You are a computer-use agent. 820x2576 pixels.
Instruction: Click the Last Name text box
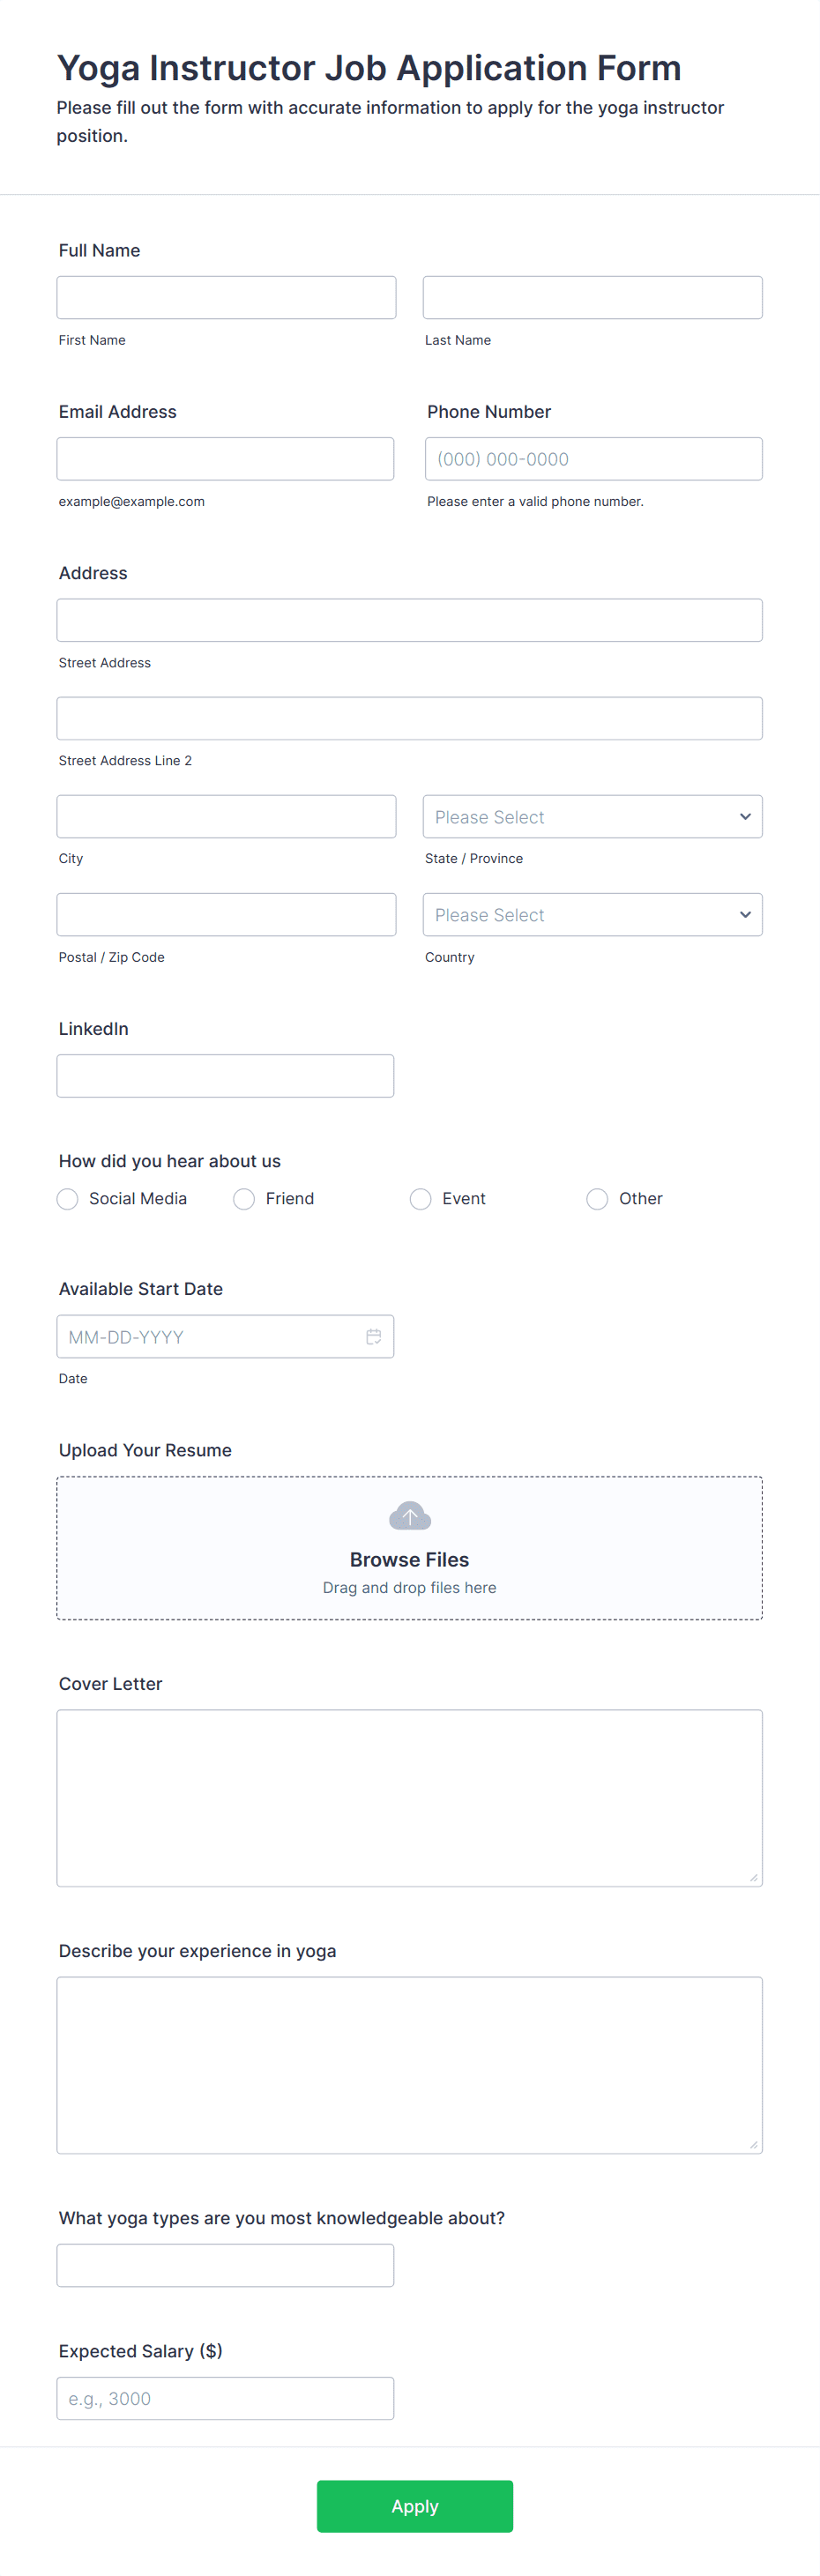point(592,297)
